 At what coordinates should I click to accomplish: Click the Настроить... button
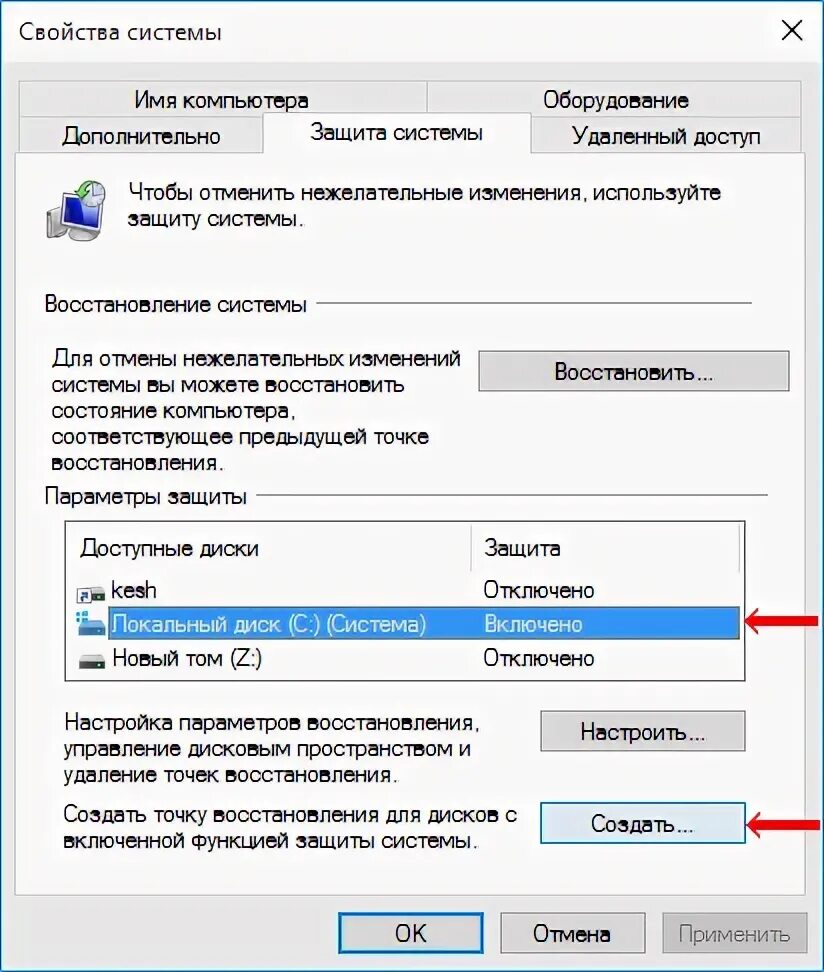click(642, 731)
